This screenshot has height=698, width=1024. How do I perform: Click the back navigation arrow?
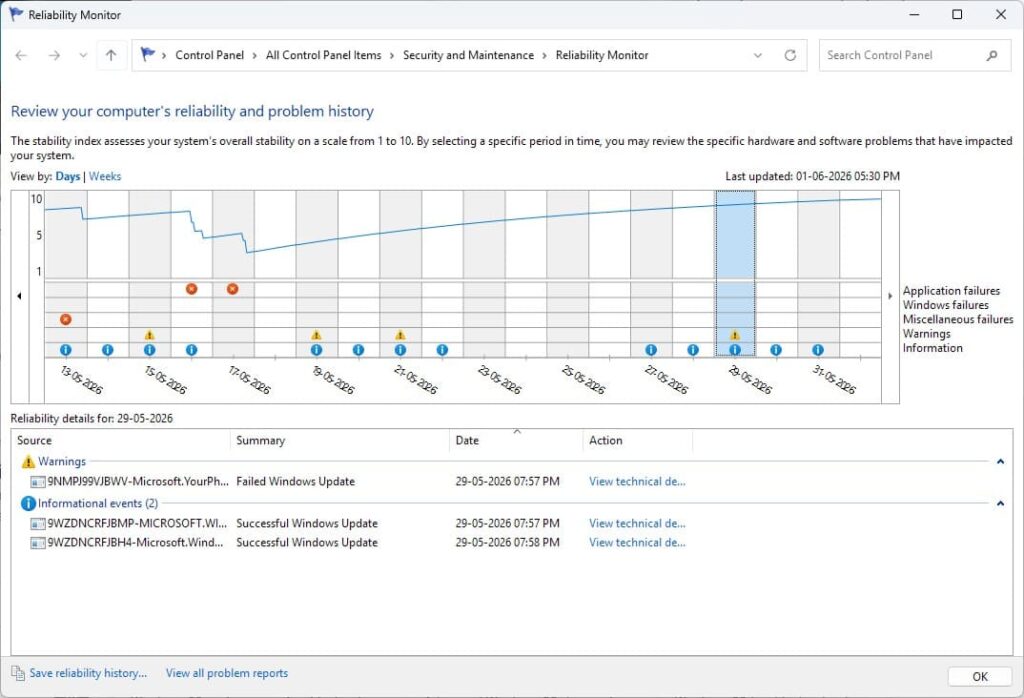click(x=21, y=56)
